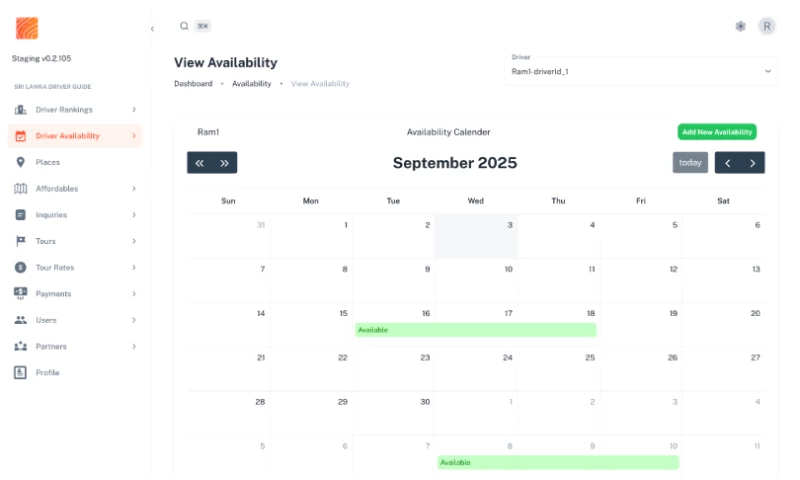The width and height of the screenshot is (800, 480).
Task: Click the today button
Action: coord(690,163)
